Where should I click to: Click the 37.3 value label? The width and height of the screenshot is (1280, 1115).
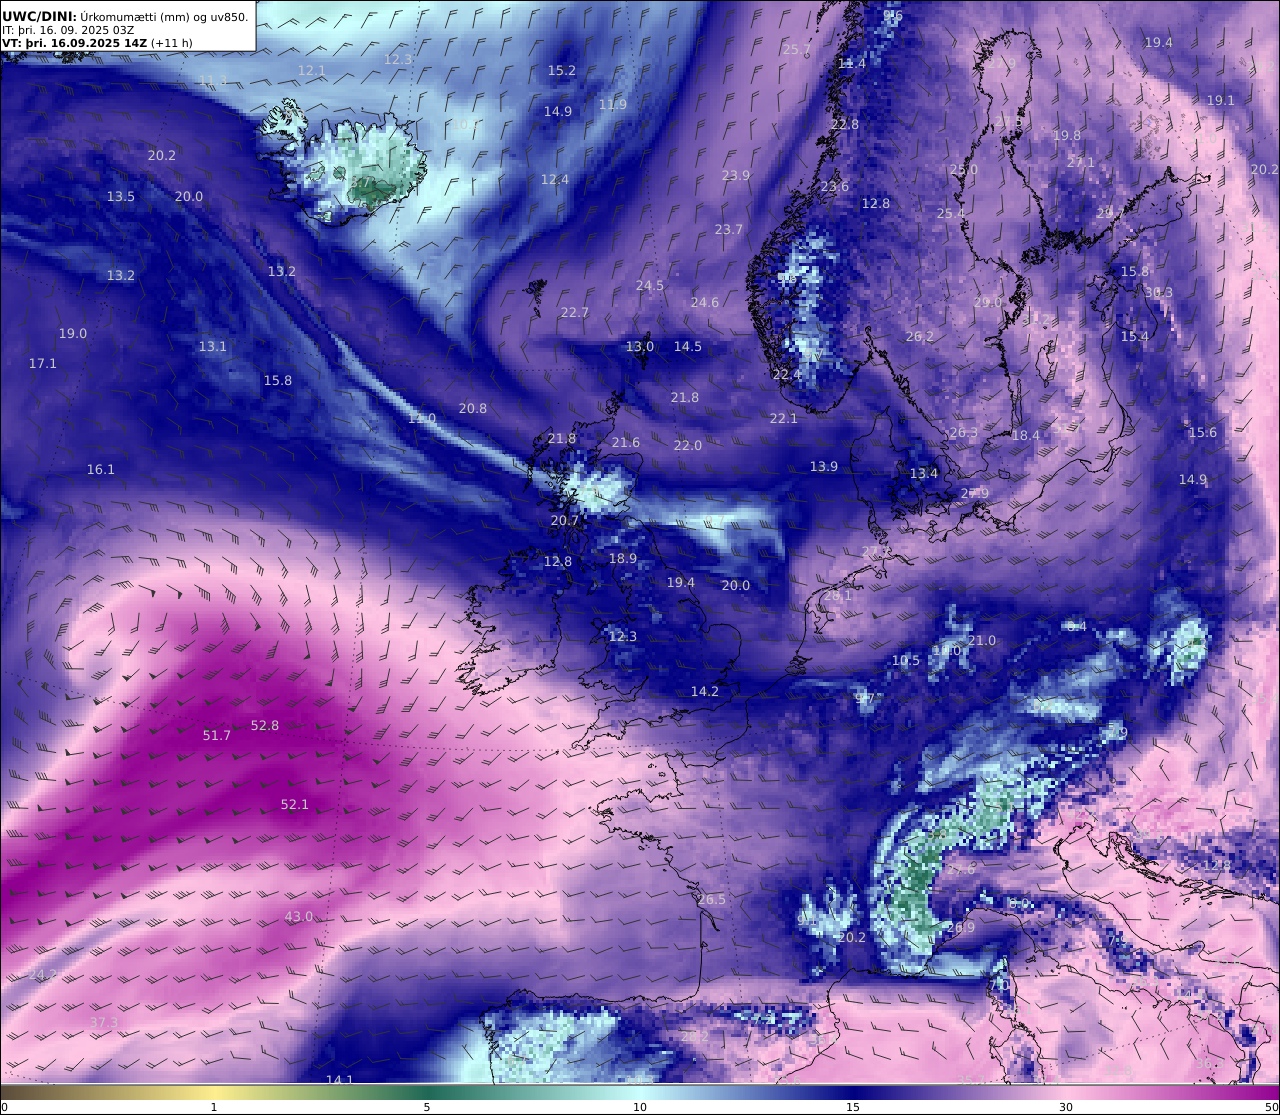(x=104, y=1023)
